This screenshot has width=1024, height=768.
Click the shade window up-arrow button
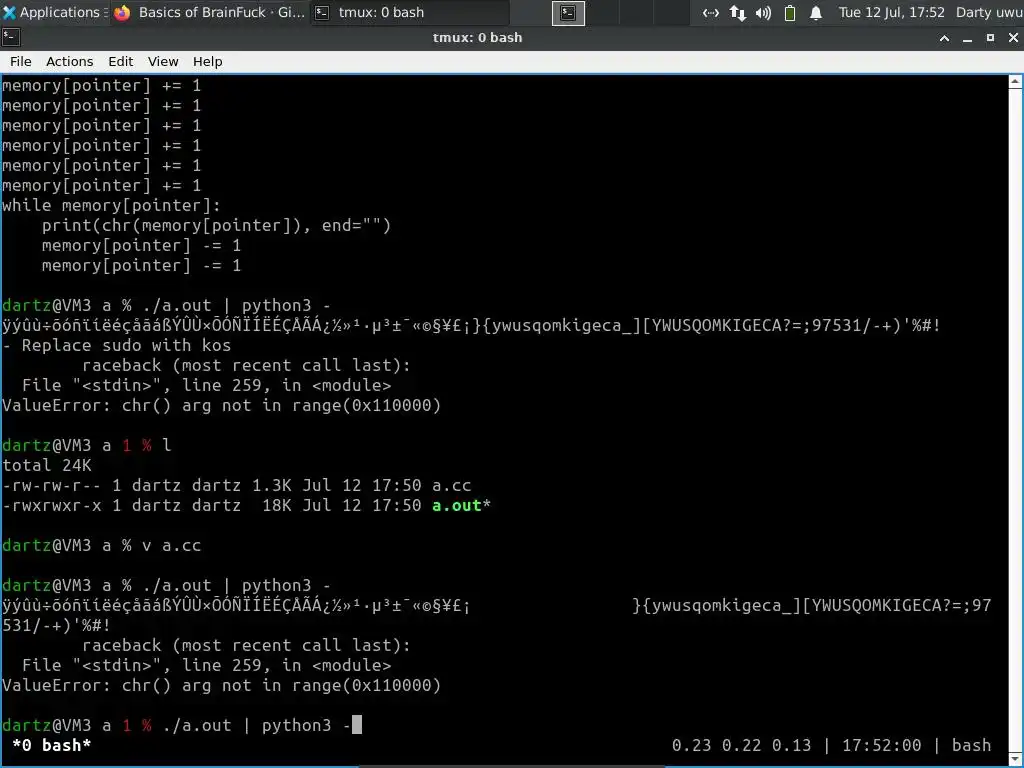coord(944,38)
